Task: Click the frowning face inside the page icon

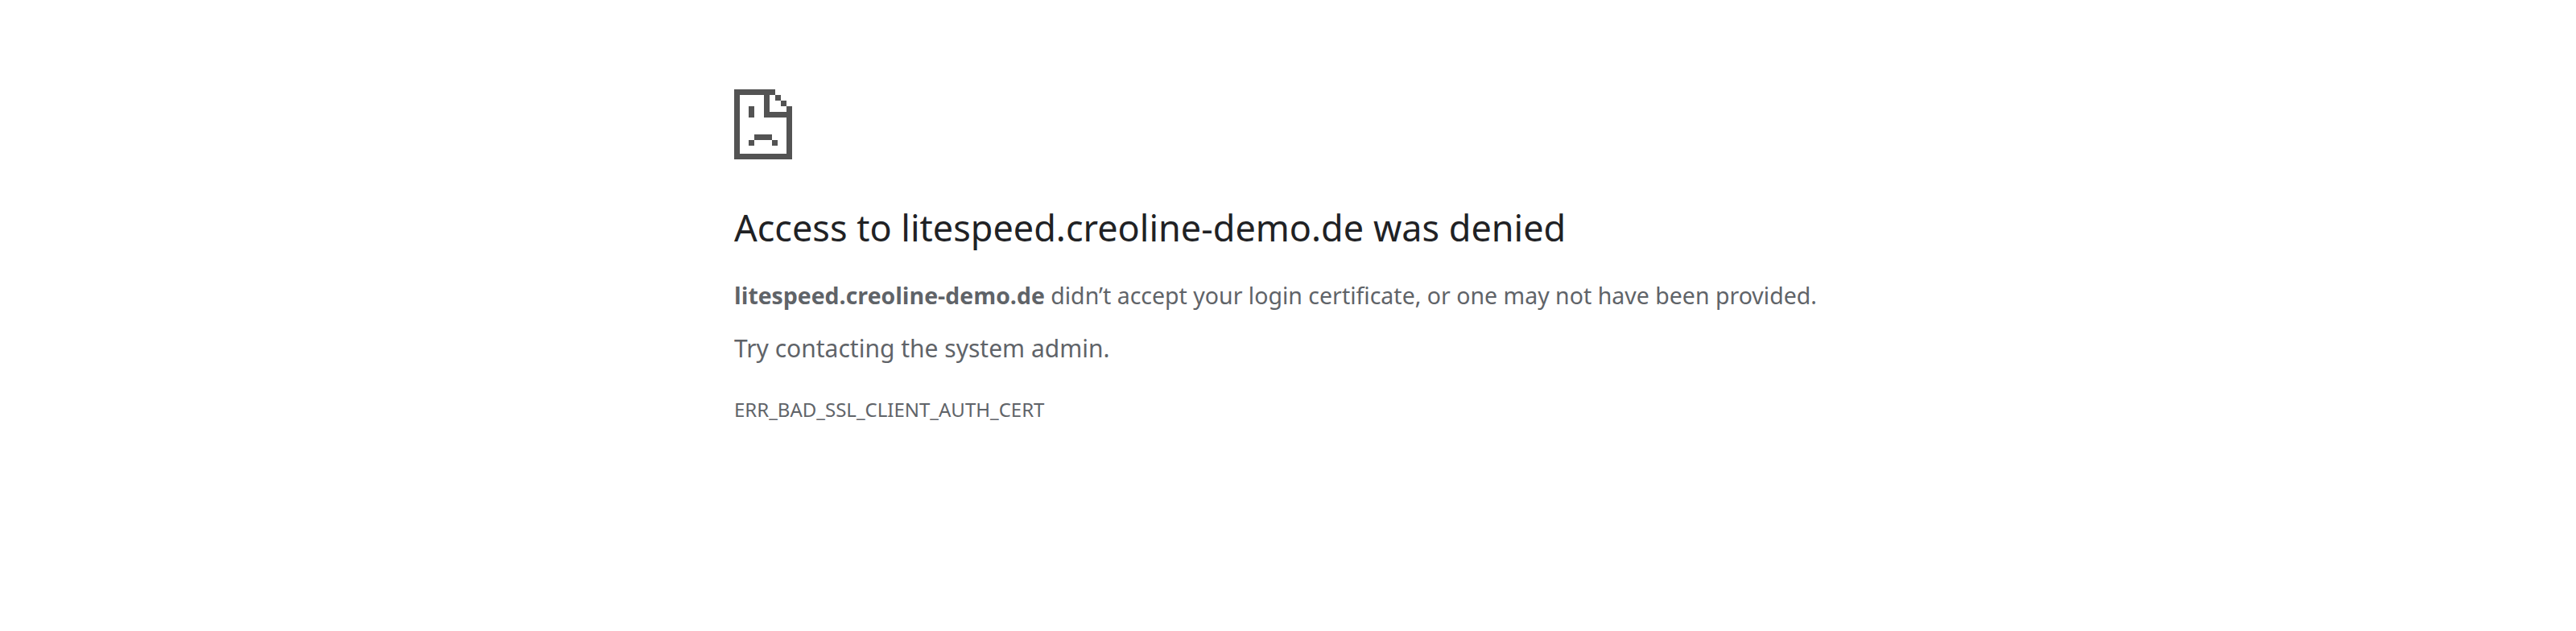Action: 763,134
